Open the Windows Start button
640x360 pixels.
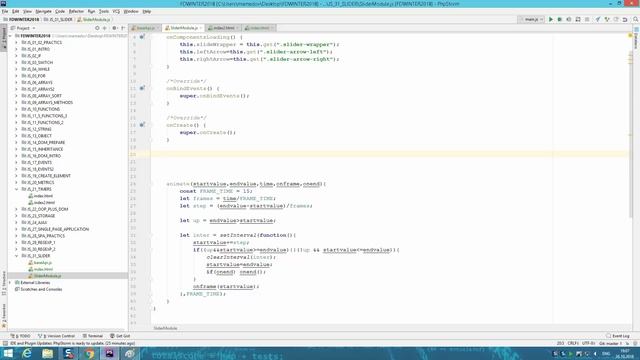(8, 353)
